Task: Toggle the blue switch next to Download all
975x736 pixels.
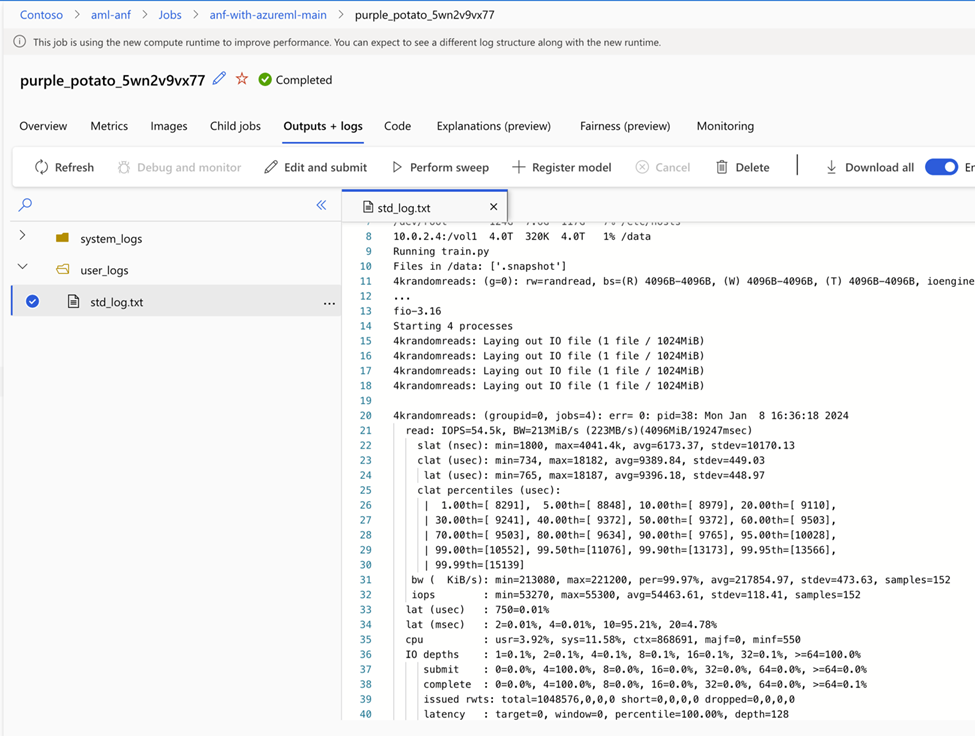Action: tap(941, 167)
